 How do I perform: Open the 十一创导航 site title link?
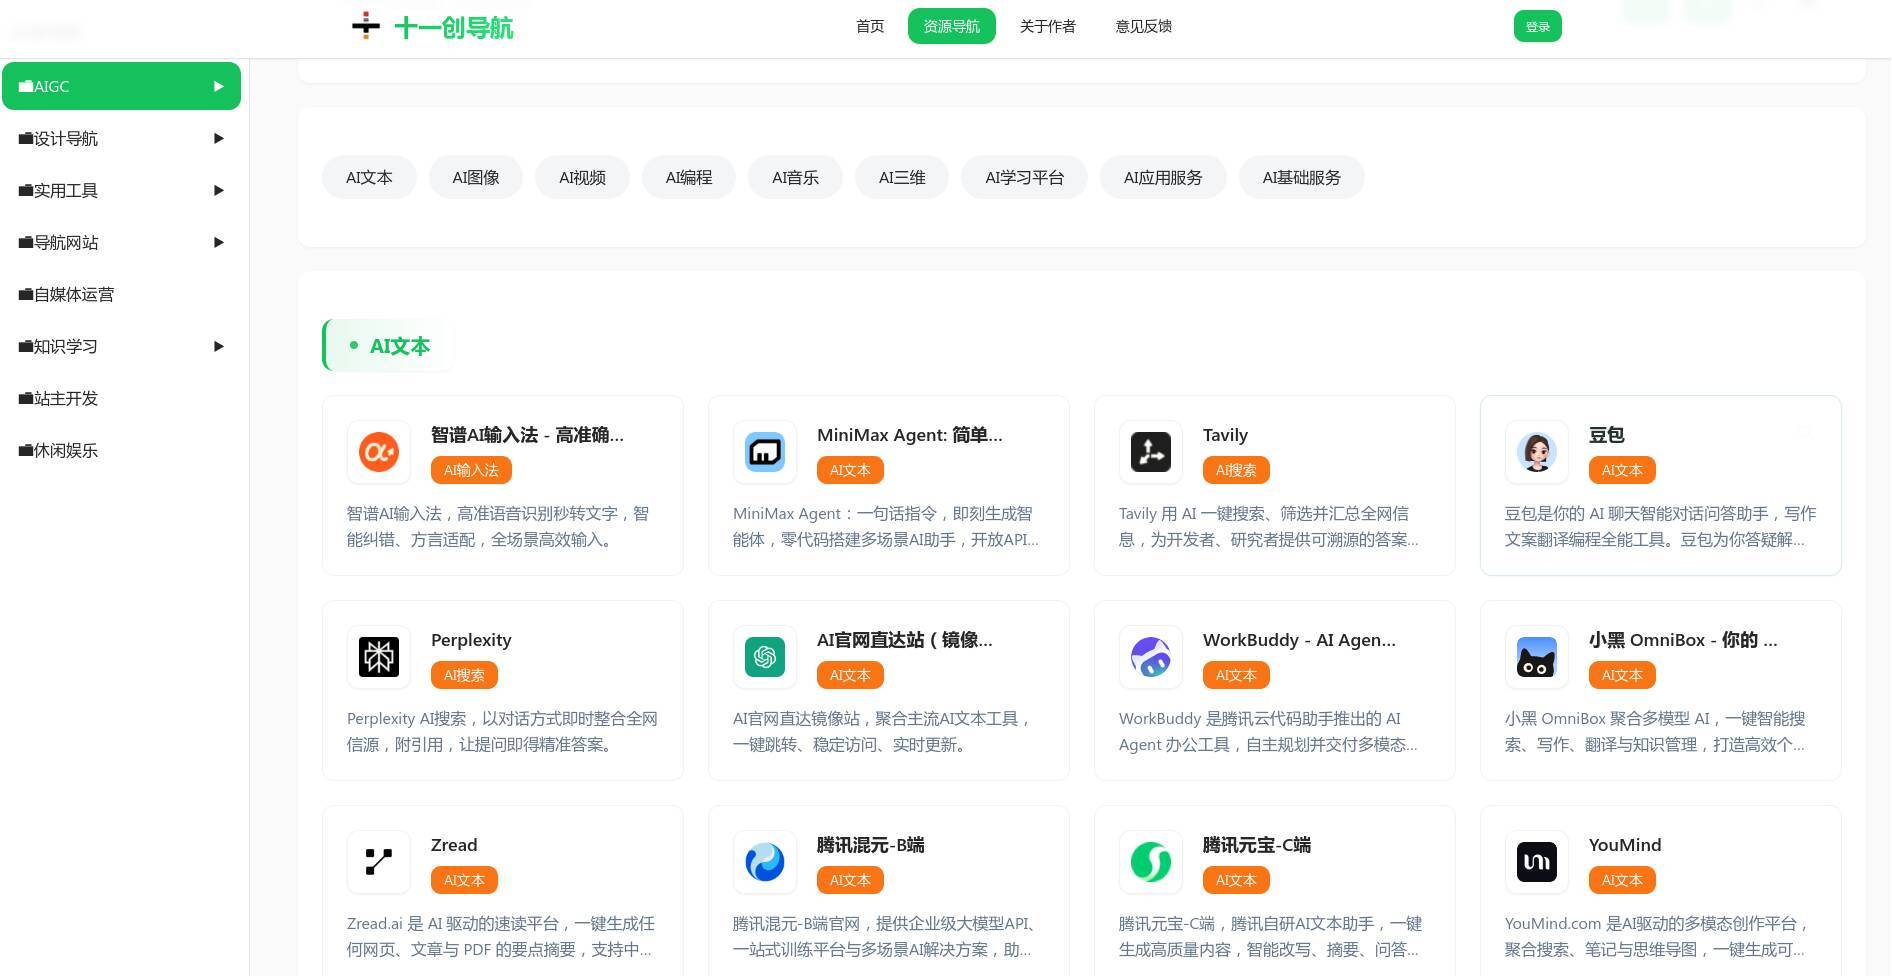pyautogui.click(x=454, y=27)
